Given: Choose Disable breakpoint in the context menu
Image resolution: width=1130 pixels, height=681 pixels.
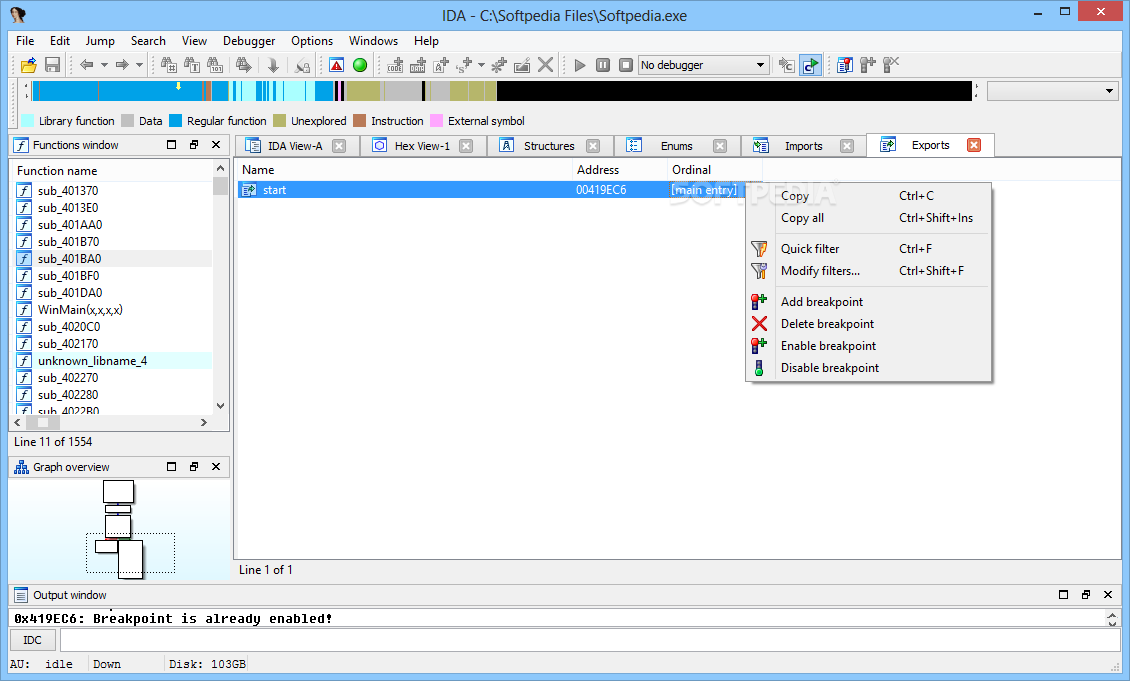Looking at the screenshot, I should 868,368.
